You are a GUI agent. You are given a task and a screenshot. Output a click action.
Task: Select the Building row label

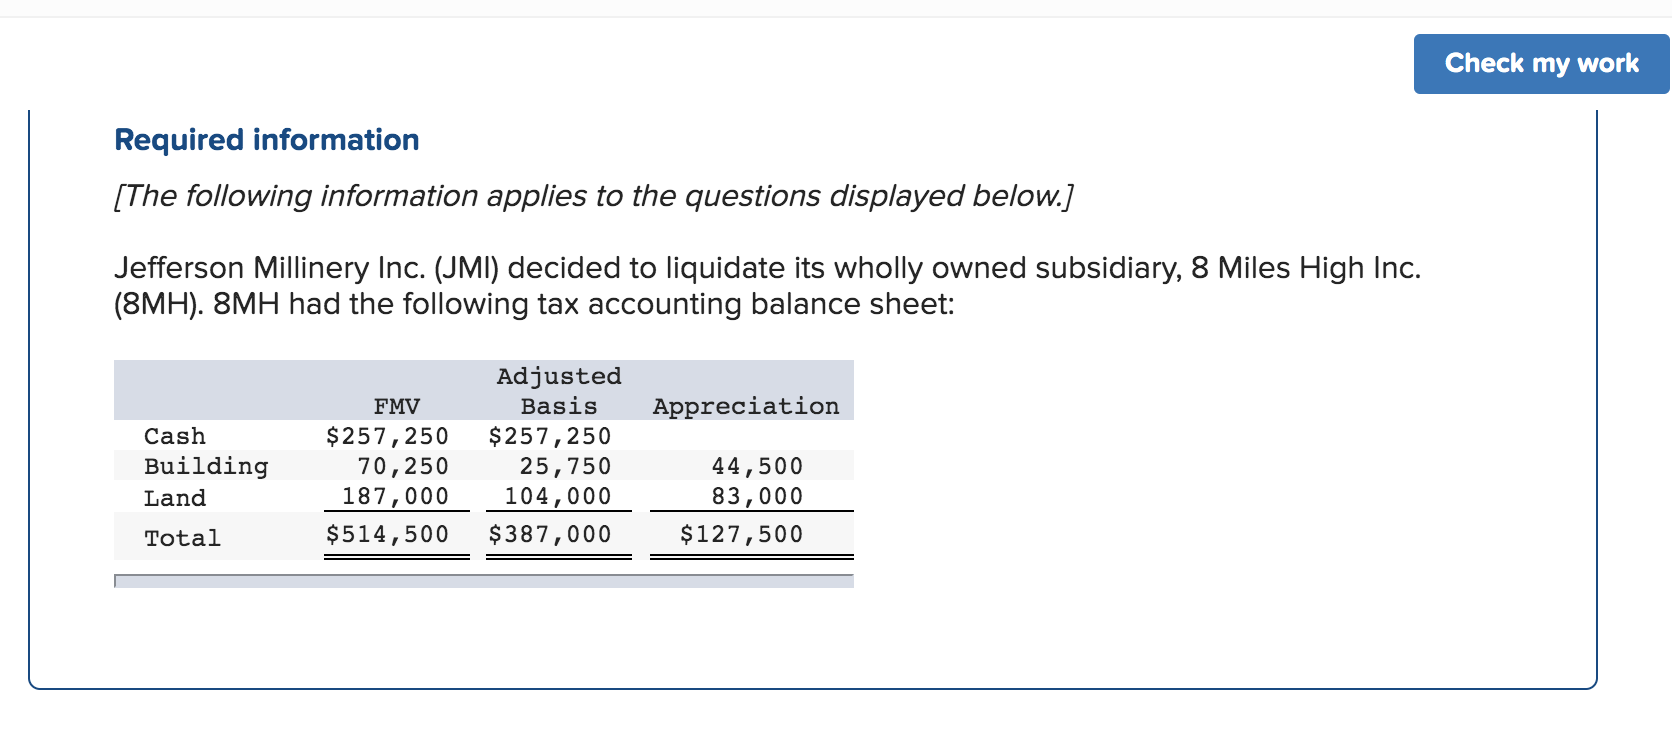(x=205, y=465)
